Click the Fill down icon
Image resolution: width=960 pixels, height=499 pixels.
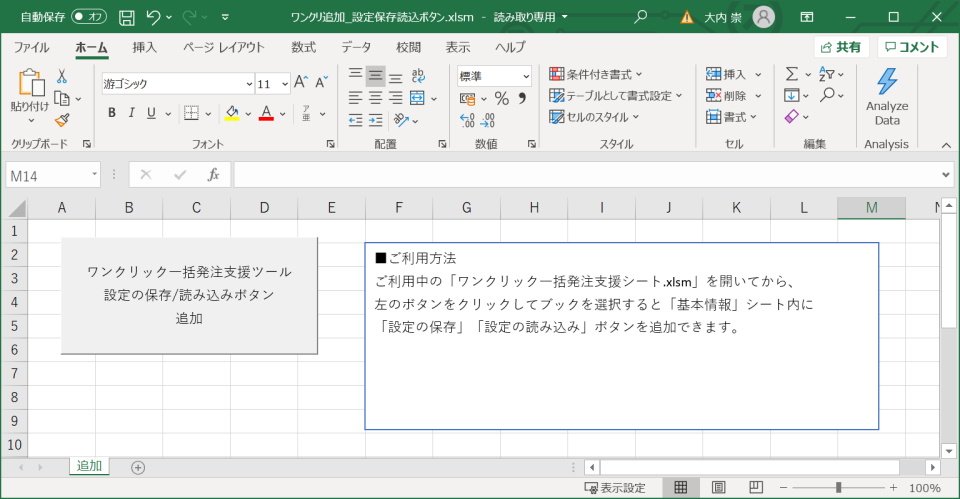[792, 96]
